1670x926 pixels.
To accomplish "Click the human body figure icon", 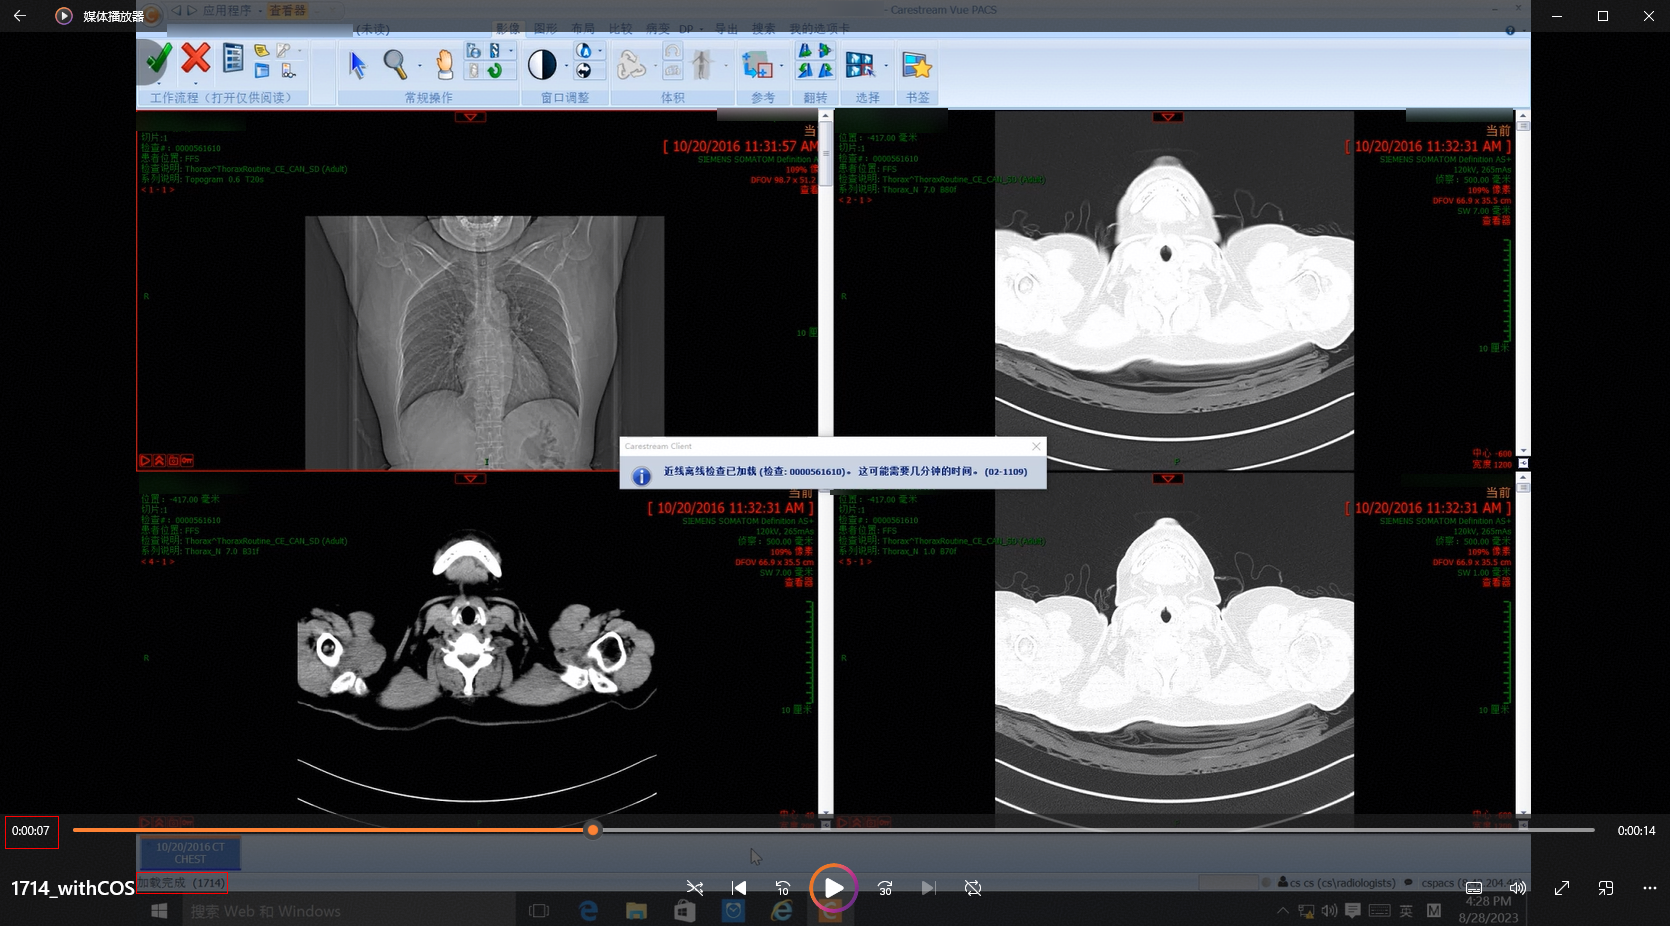I will coord(702,65).
